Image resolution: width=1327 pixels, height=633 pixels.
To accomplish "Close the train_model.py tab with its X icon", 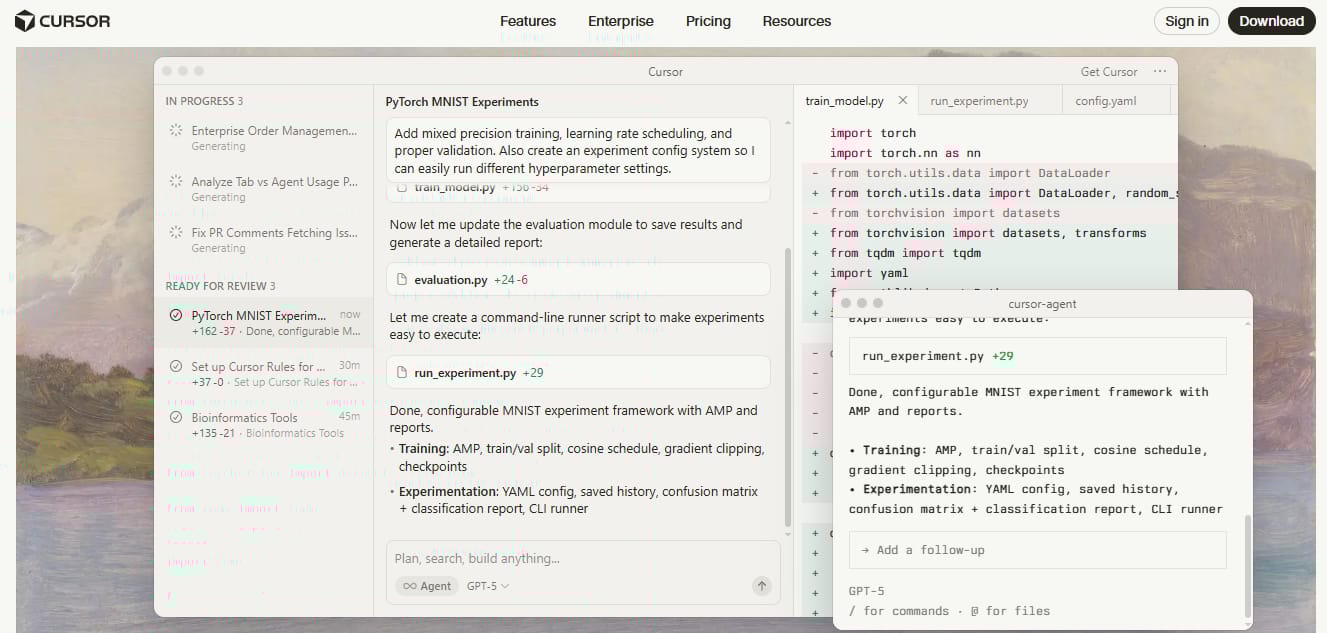I will [903, 100].
